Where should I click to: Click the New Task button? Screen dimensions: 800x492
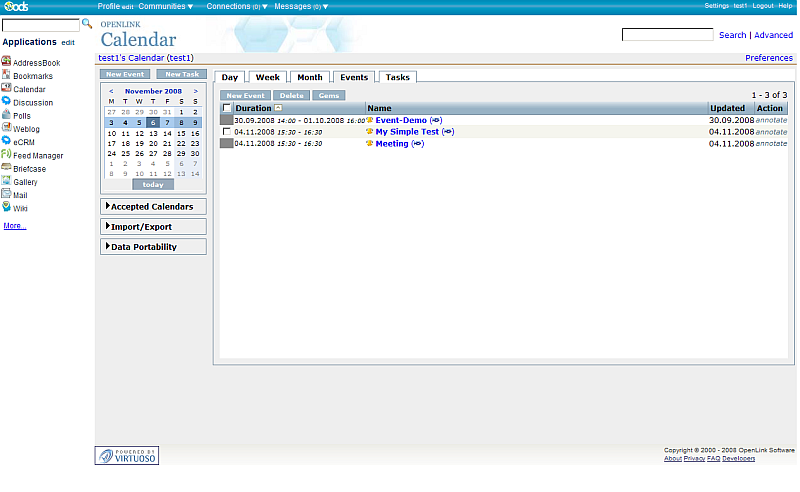(182, 74)
